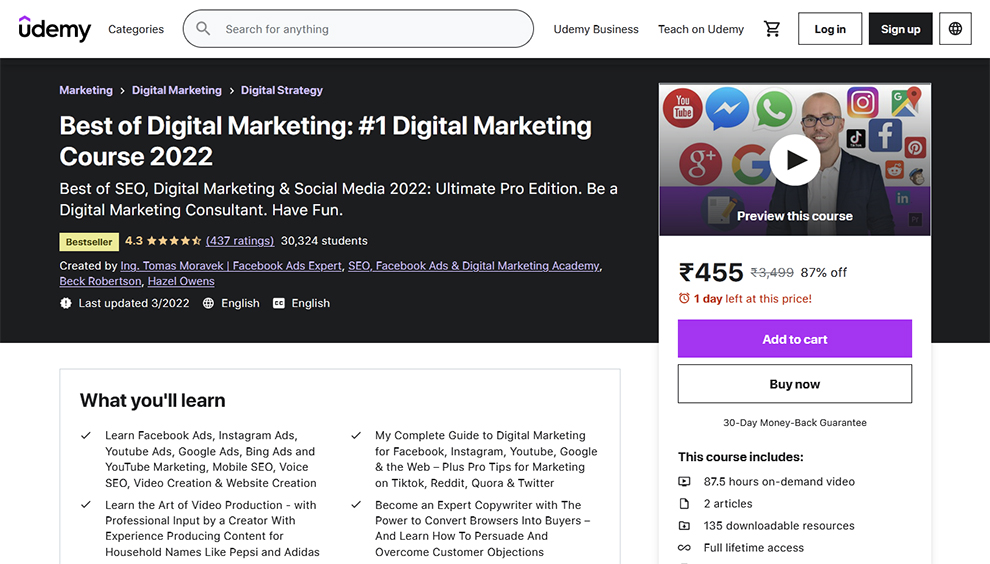The image size is (990, 564).
Task: Click the Google+ icon in preview thumbnail
Action: (x=700, y=163)
